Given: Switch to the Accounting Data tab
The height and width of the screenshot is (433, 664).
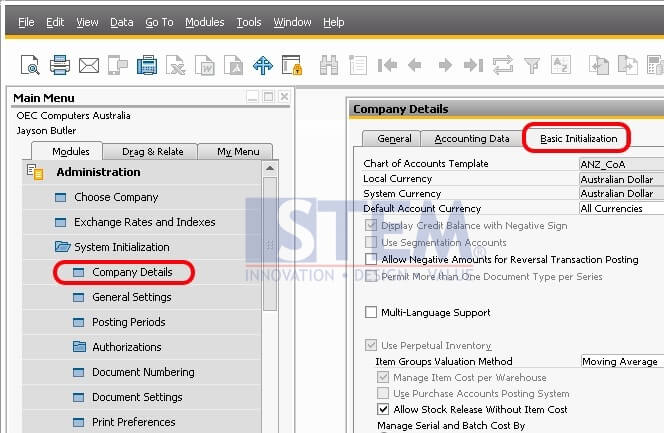Looking at the screenshot, I should point(472,139).
